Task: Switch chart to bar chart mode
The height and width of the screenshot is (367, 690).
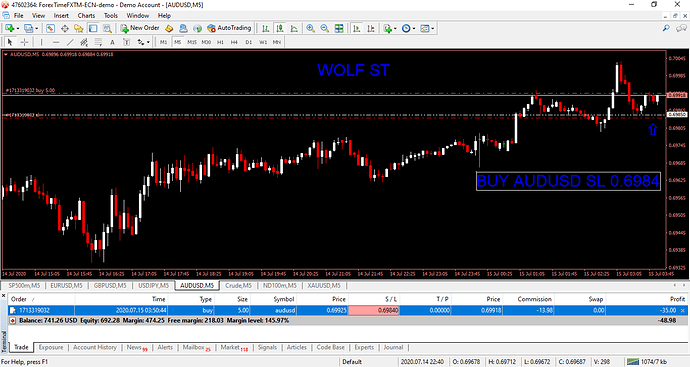Action: 265,29
